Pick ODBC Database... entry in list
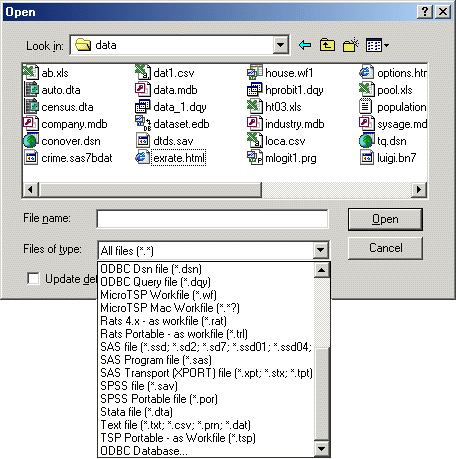 (144, 451)
